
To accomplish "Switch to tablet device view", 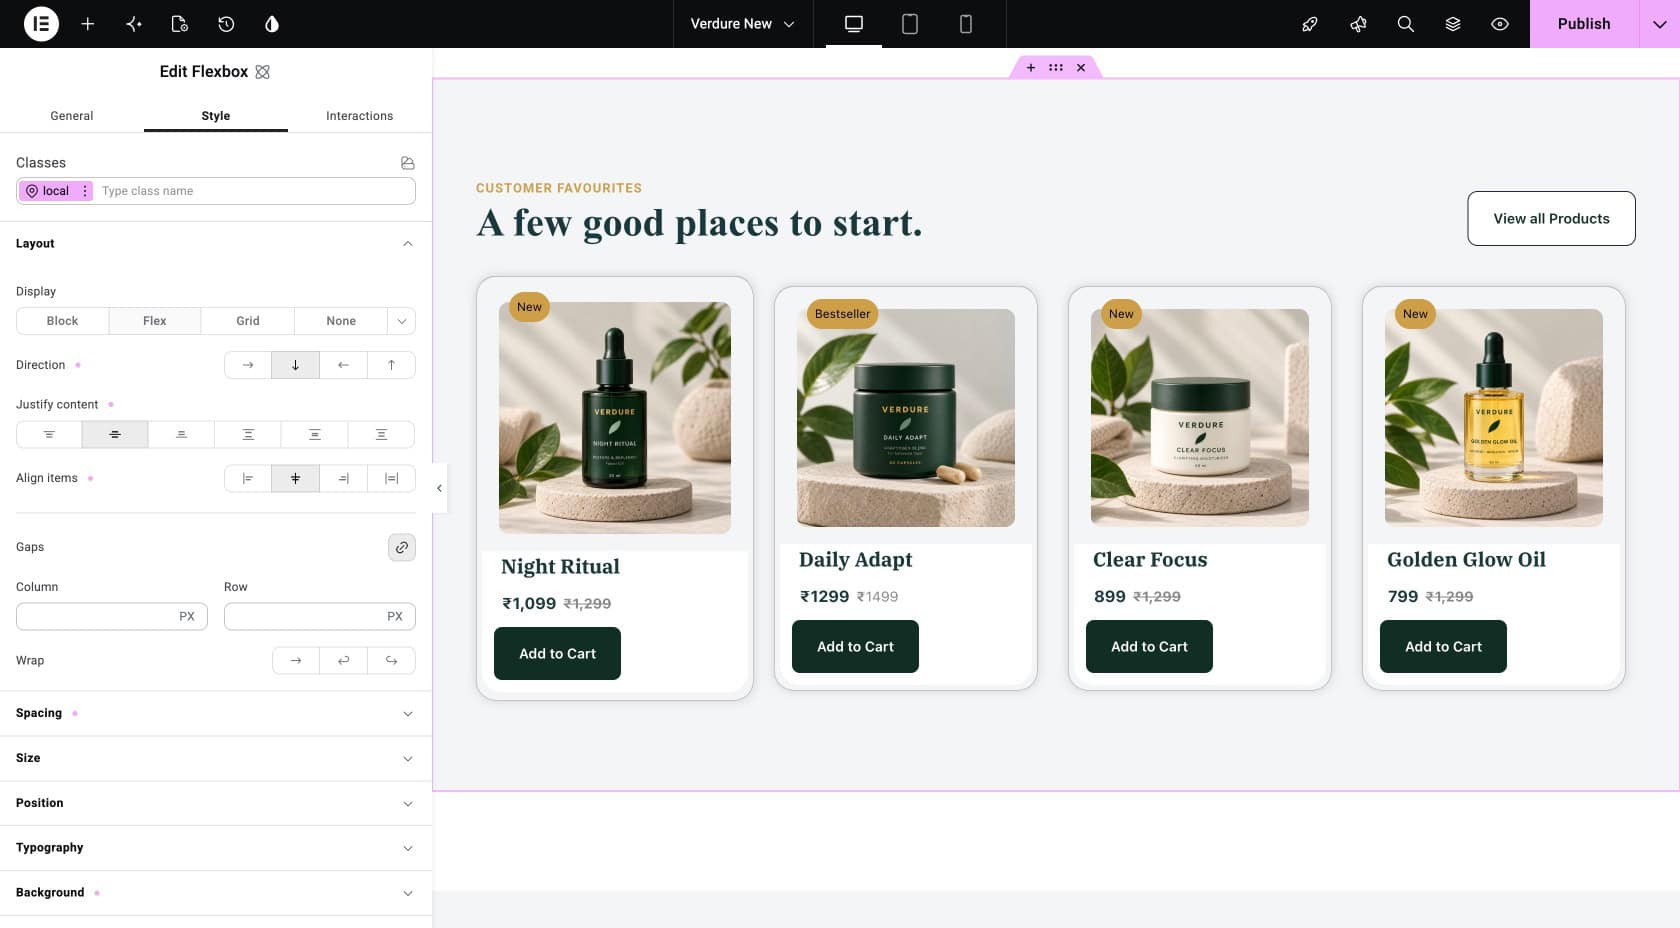I will (910, 24).
